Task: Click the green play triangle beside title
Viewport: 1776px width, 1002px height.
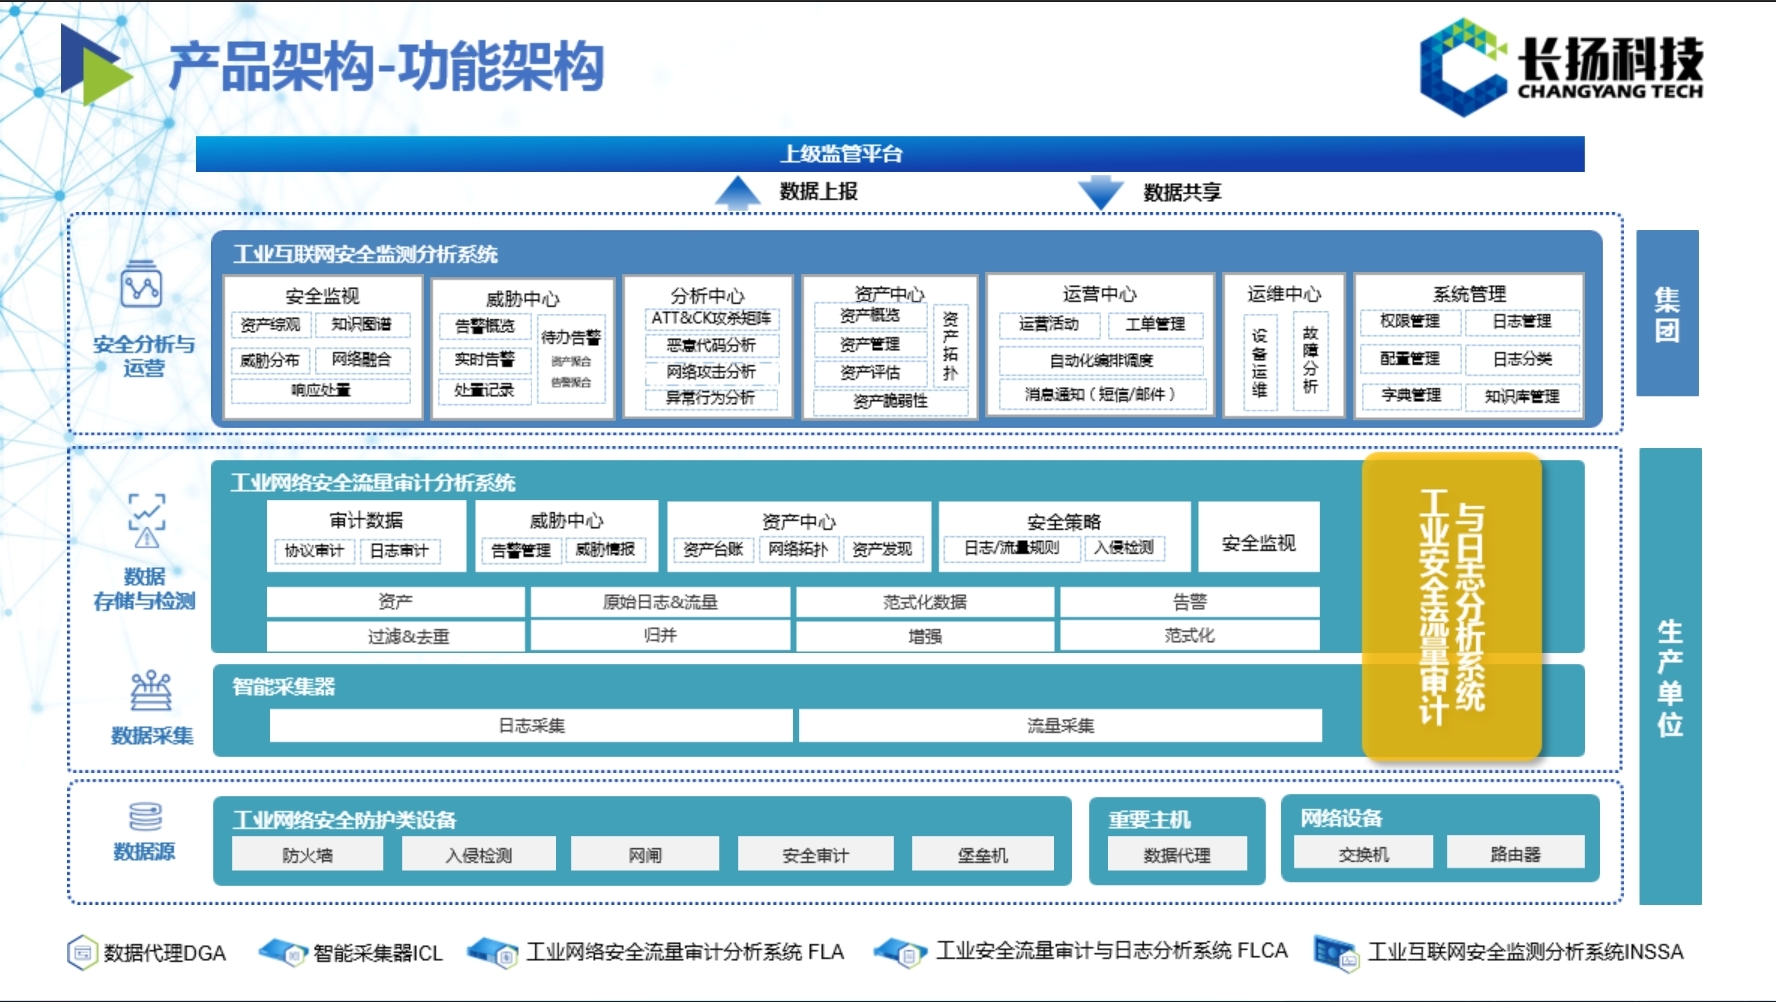Action: (x=96, y=66)
